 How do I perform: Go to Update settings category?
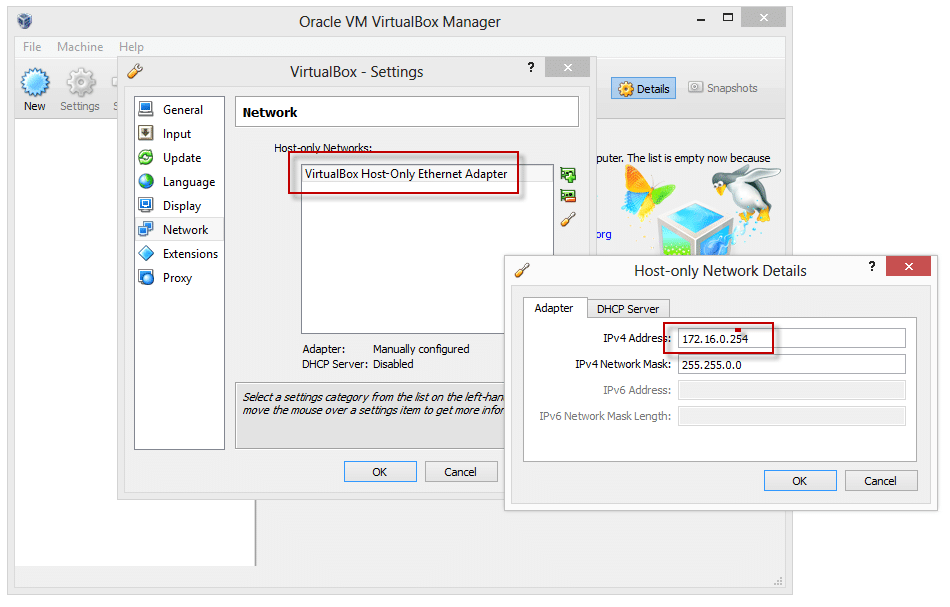tap(181, 158)
